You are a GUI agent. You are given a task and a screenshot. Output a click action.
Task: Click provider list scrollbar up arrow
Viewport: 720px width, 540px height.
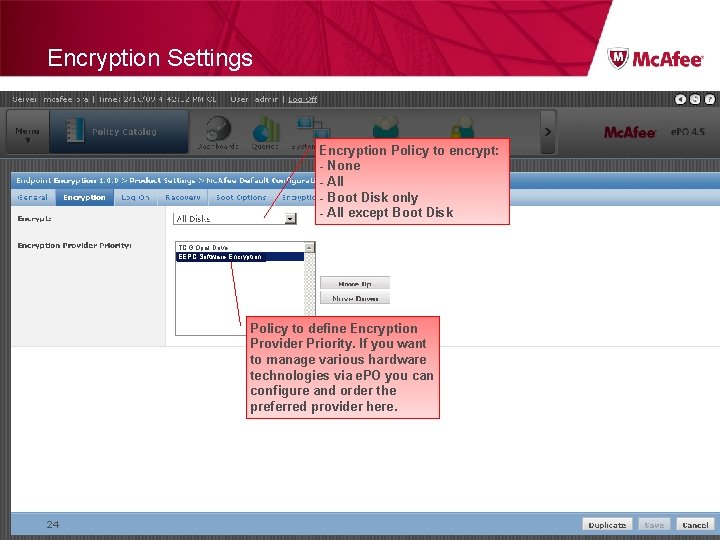[309, 248]
